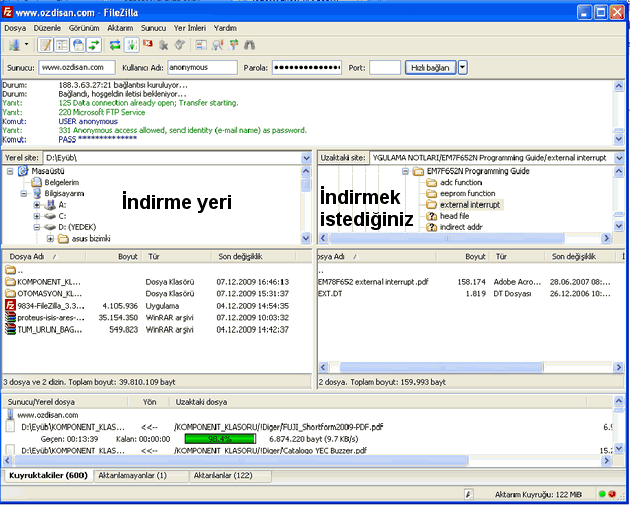Select the head file unknown-folder icon
The height and width of the screenshot is (505, 630).
pyautogui.click(x=432, y=216)
